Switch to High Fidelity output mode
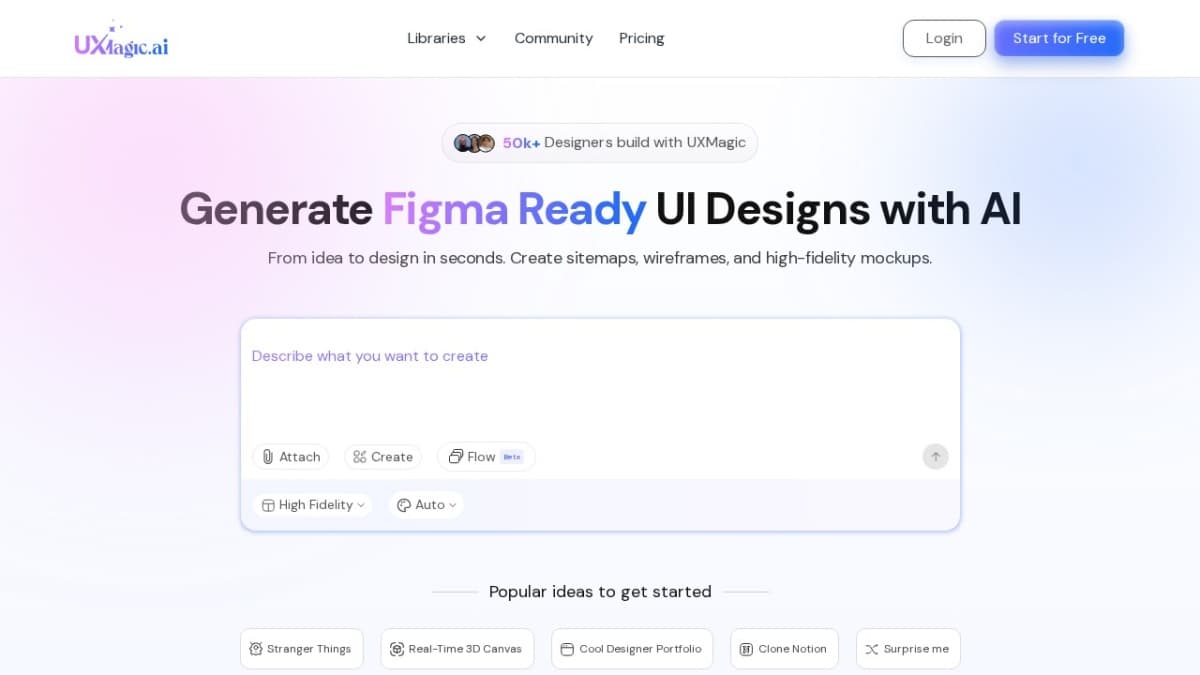 click(313, 504)
